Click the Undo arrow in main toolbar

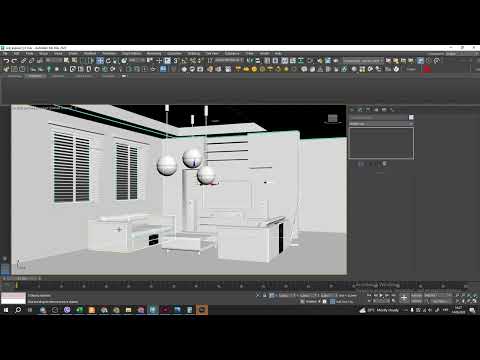(6, 61)
